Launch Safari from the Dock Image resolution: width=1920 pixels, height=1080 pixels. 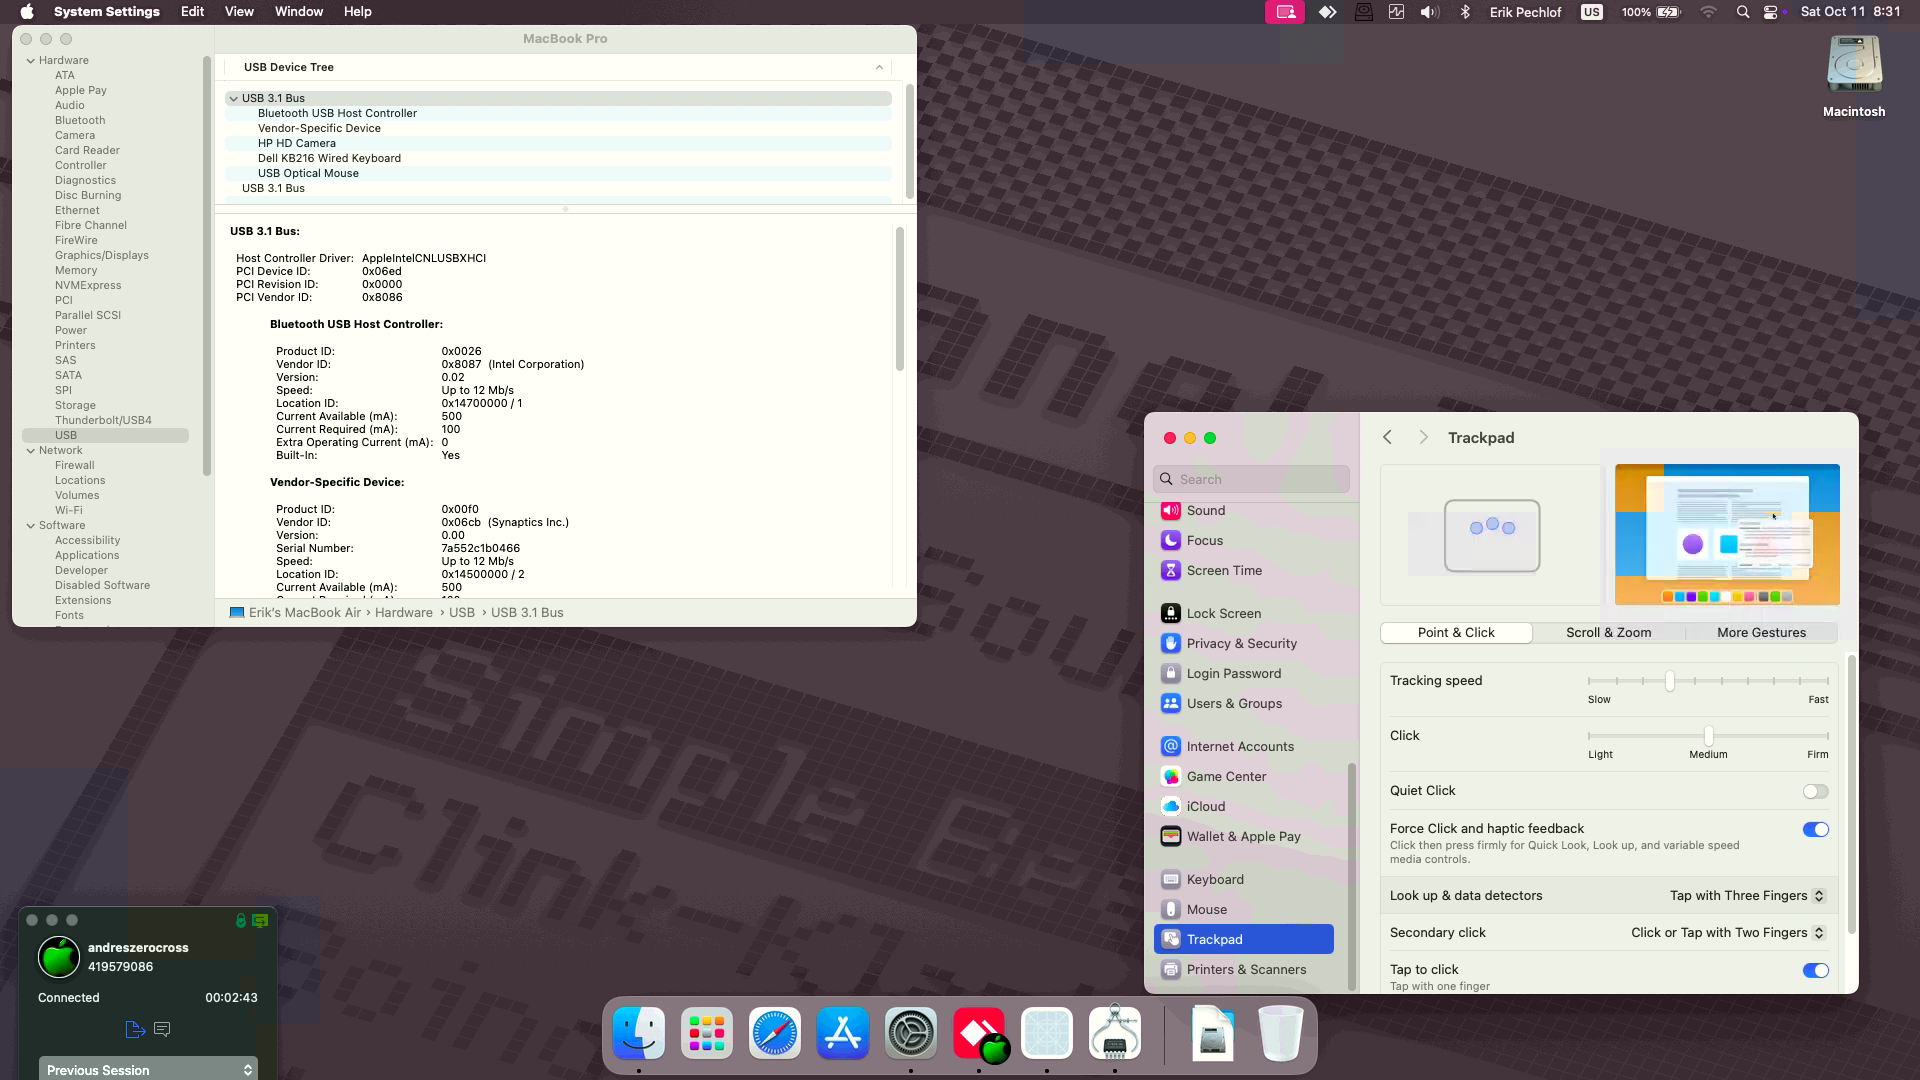pos(775,1033)
